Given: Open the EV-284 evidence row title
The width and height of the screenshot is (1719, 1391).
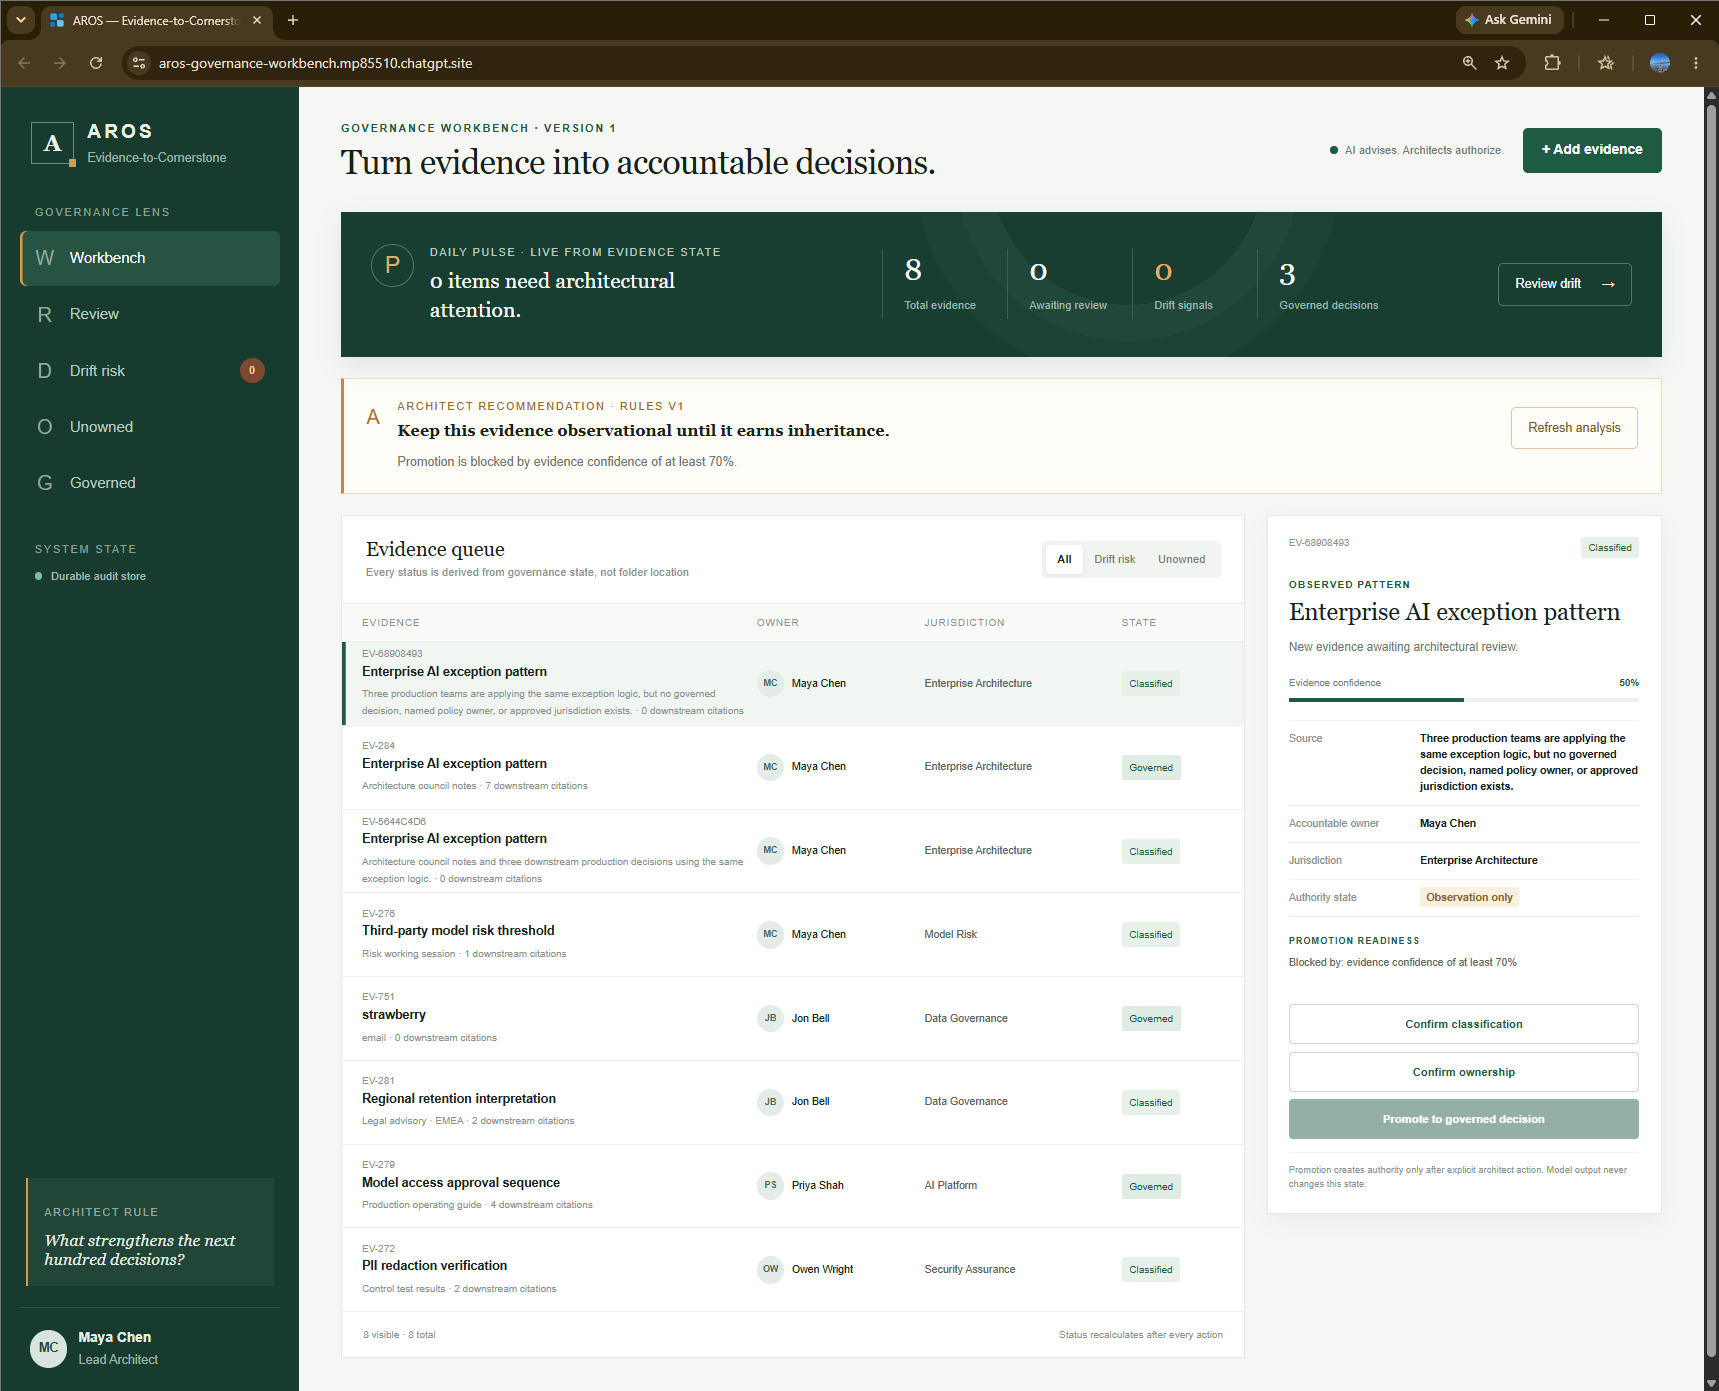Looking at the screenshot, I should coord(454,764).
